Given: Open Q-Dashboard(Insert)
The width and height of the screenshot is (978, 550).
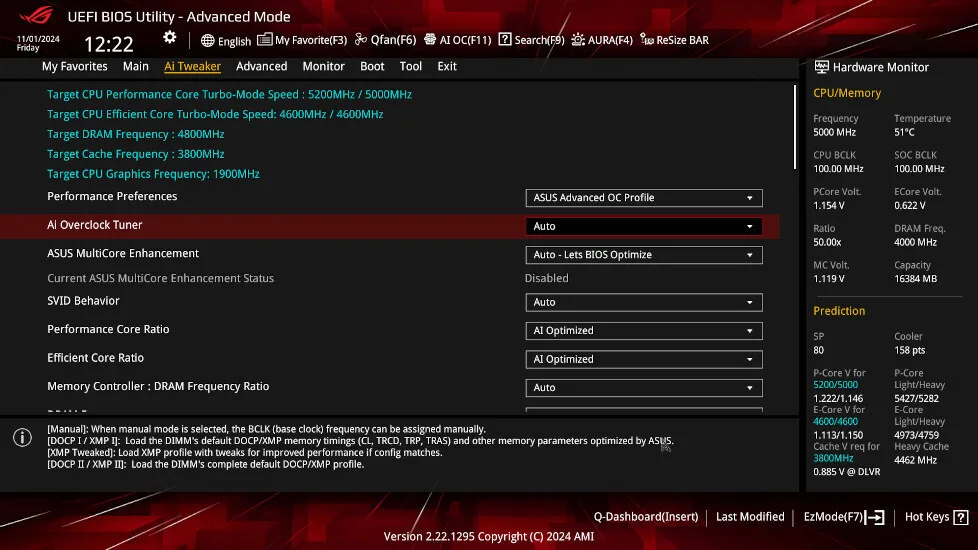Looking at the screenshot, I should click(x=646, y=517).
